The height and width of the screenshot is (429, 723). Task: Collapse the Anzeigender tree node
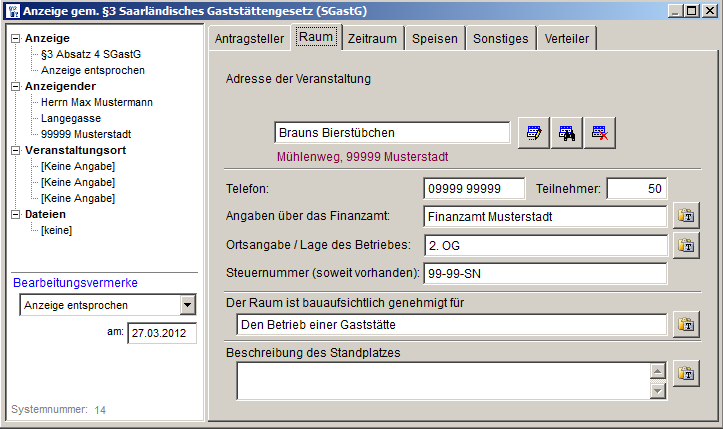[x=15, y=86]
